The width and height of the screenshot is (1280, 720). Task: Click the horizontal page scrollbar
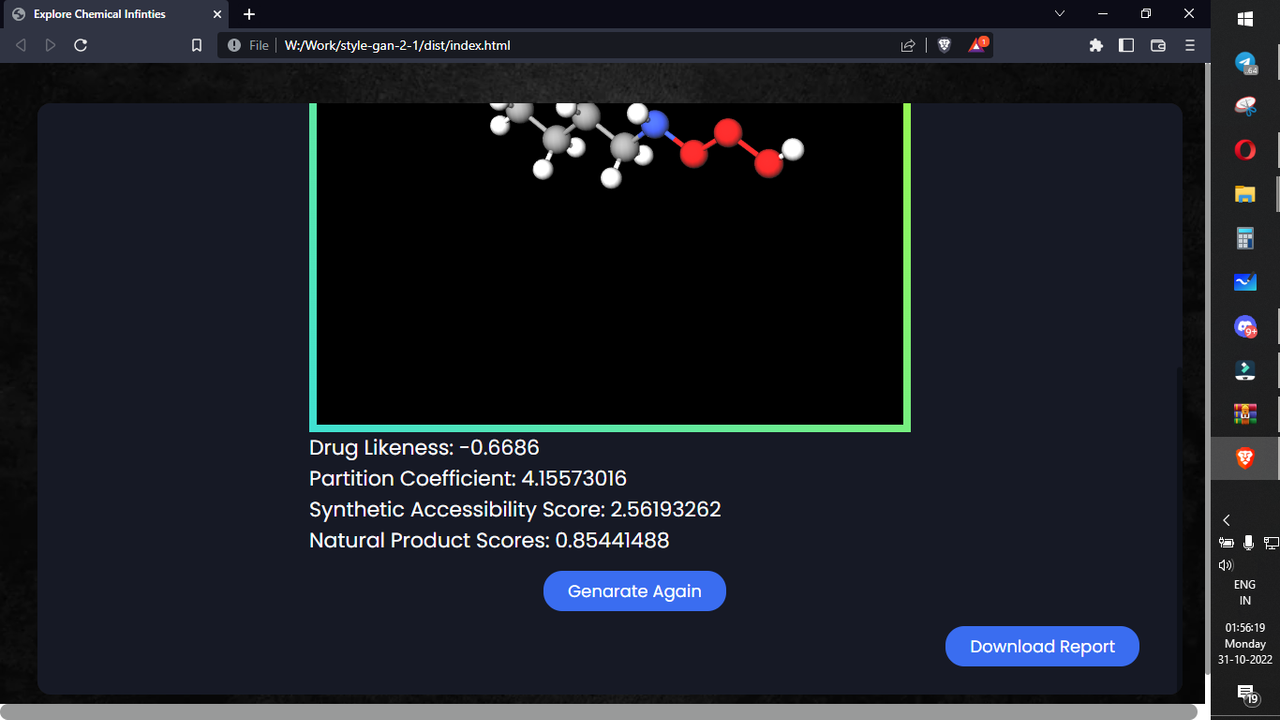(x=600, y=712)
